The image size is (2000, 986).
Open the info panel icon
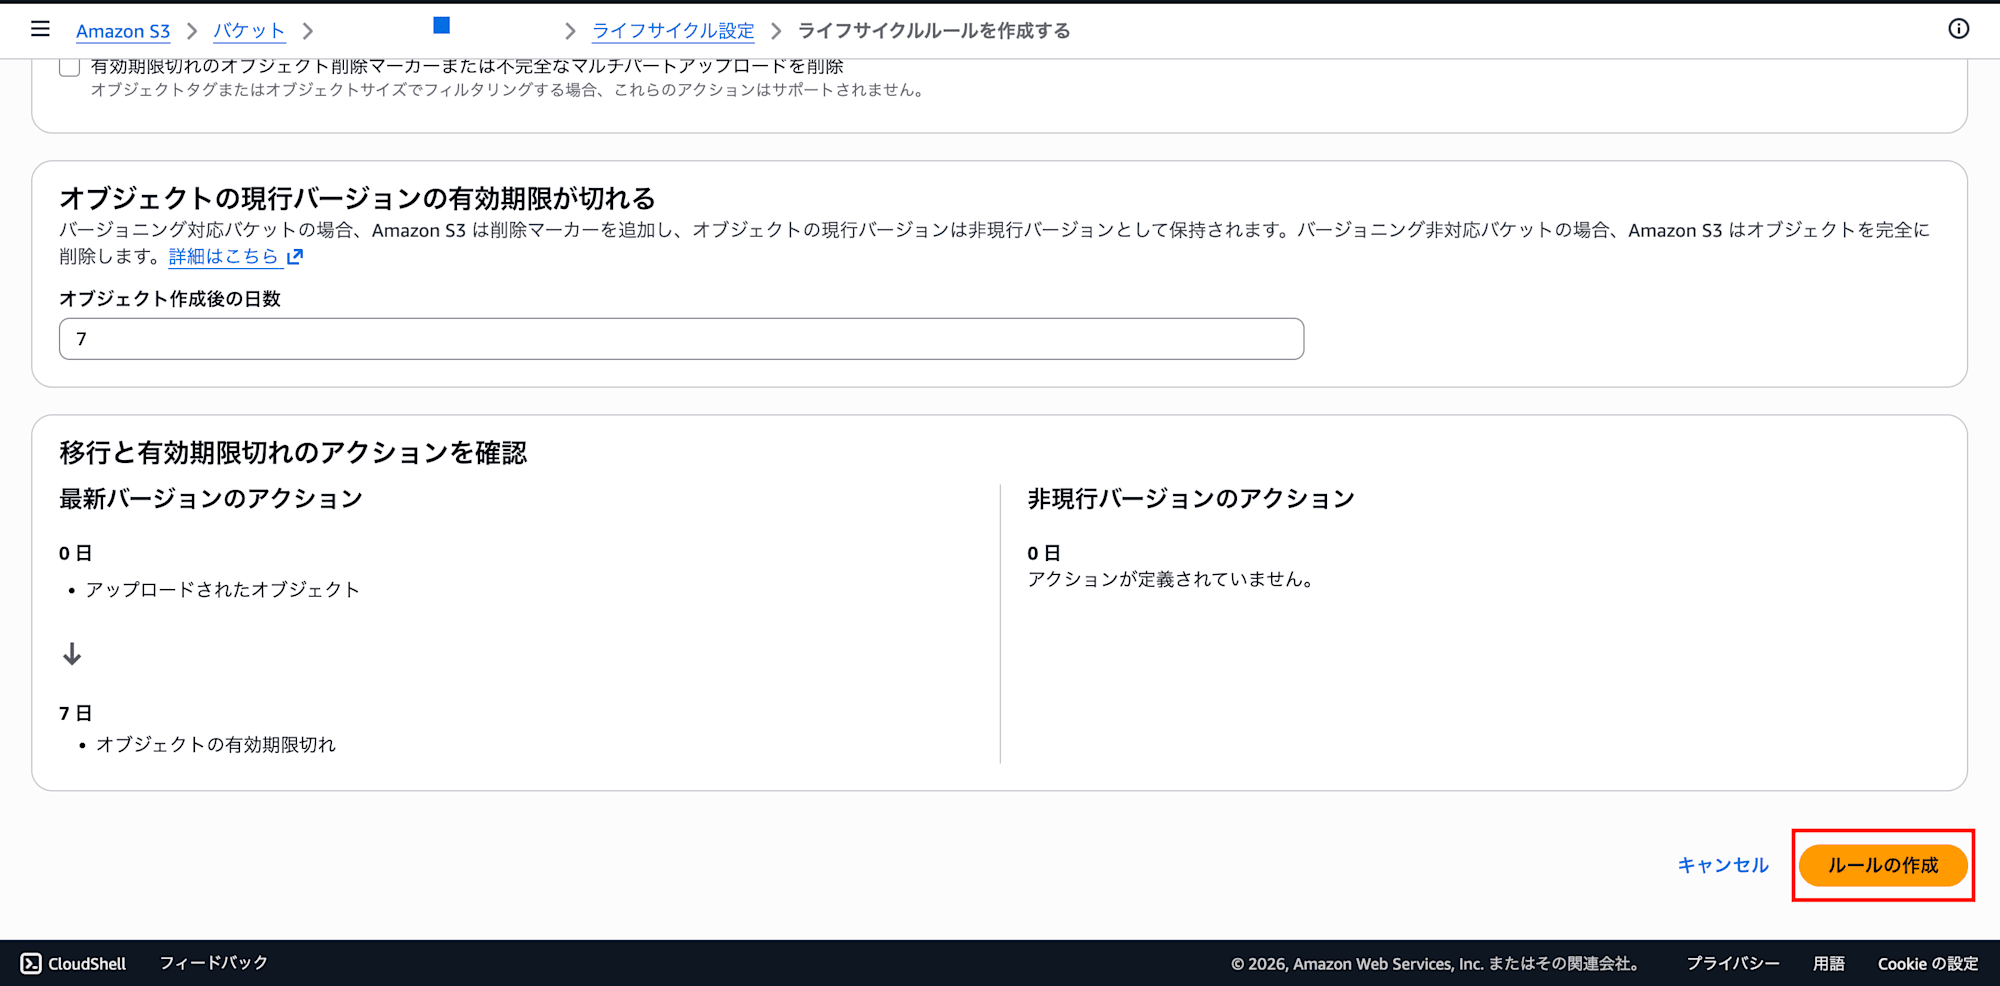[1958, 29]
